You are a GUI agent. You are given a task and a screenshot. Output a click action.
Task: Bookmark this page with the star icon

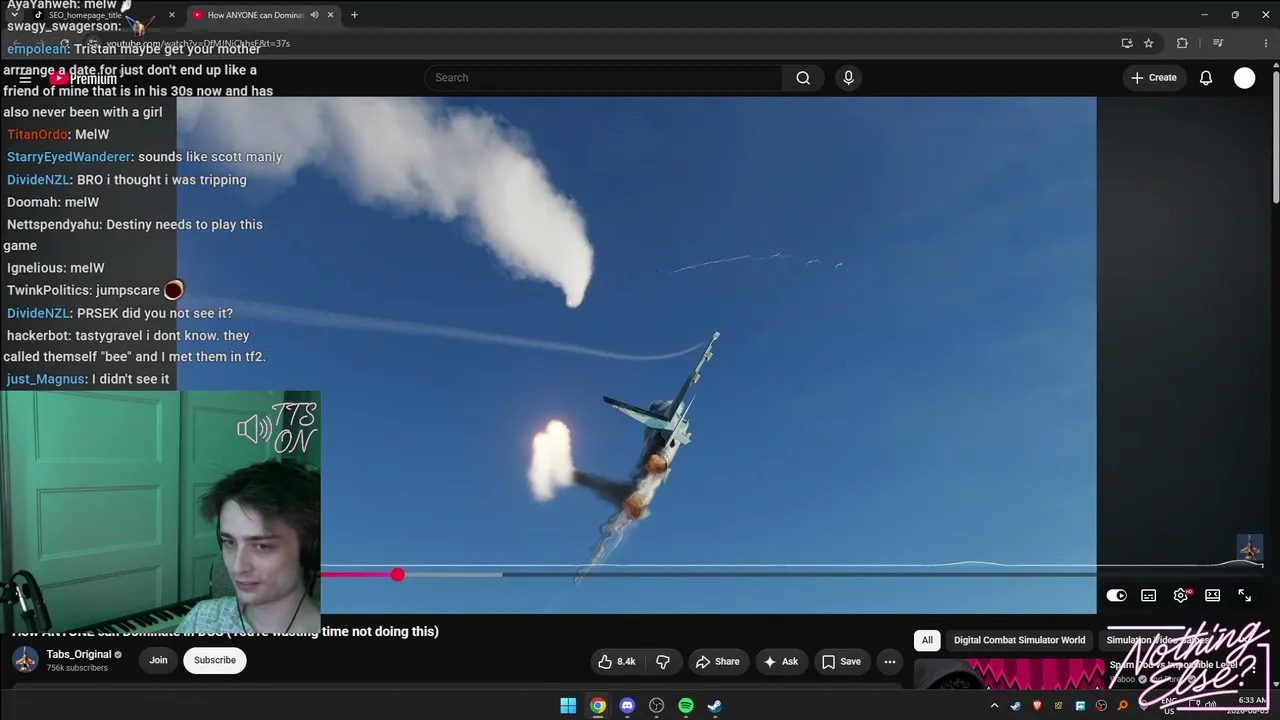tap(1149, 43)
